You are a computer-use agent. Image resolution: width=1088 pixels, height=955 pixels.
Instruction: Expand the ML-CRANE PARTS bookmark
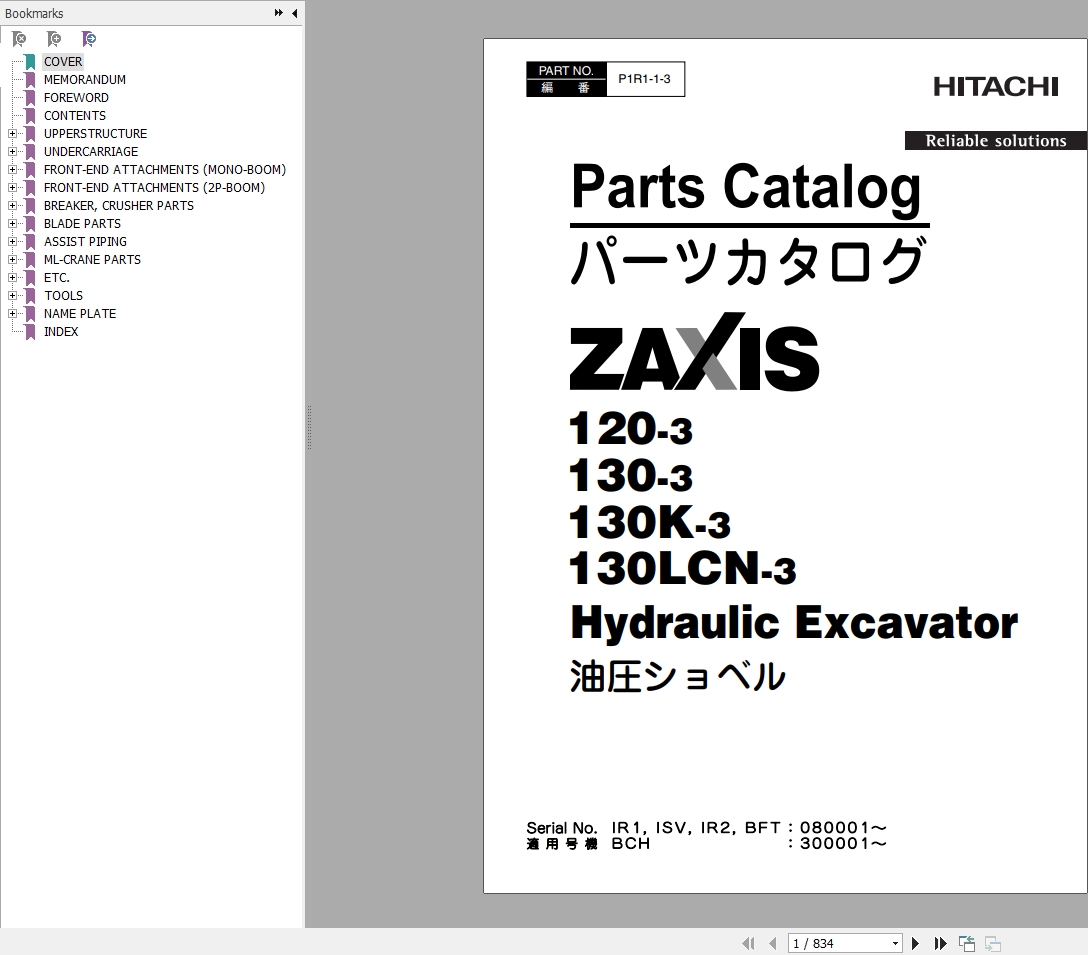pyautogui.click(x=12, y=260)
